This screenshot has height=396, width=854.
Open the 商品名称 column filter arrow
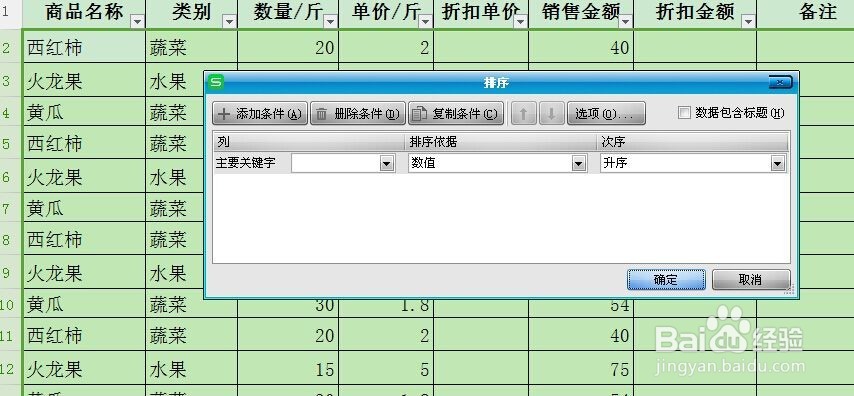(138, 21)
